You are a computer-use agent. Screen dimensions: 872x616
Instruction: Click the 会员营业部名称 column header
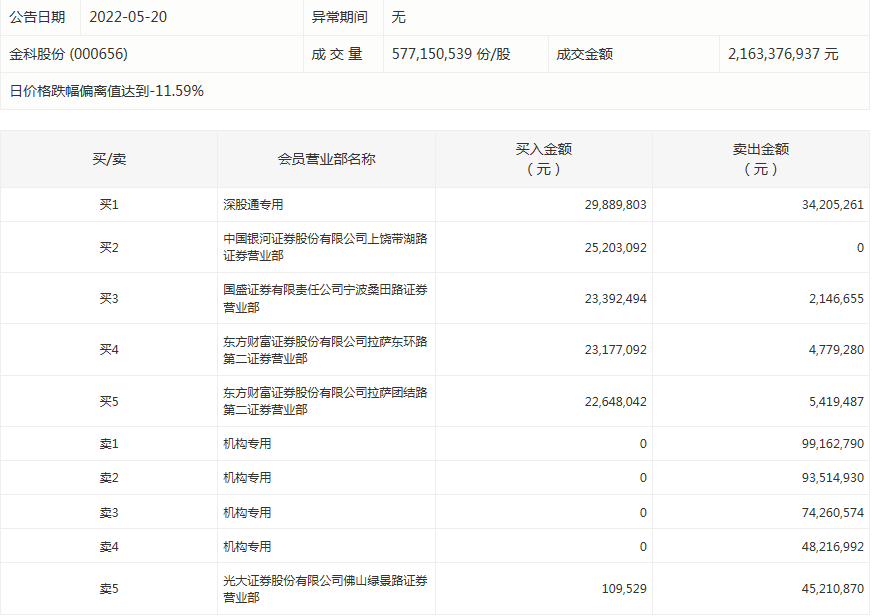pos(326,159)
